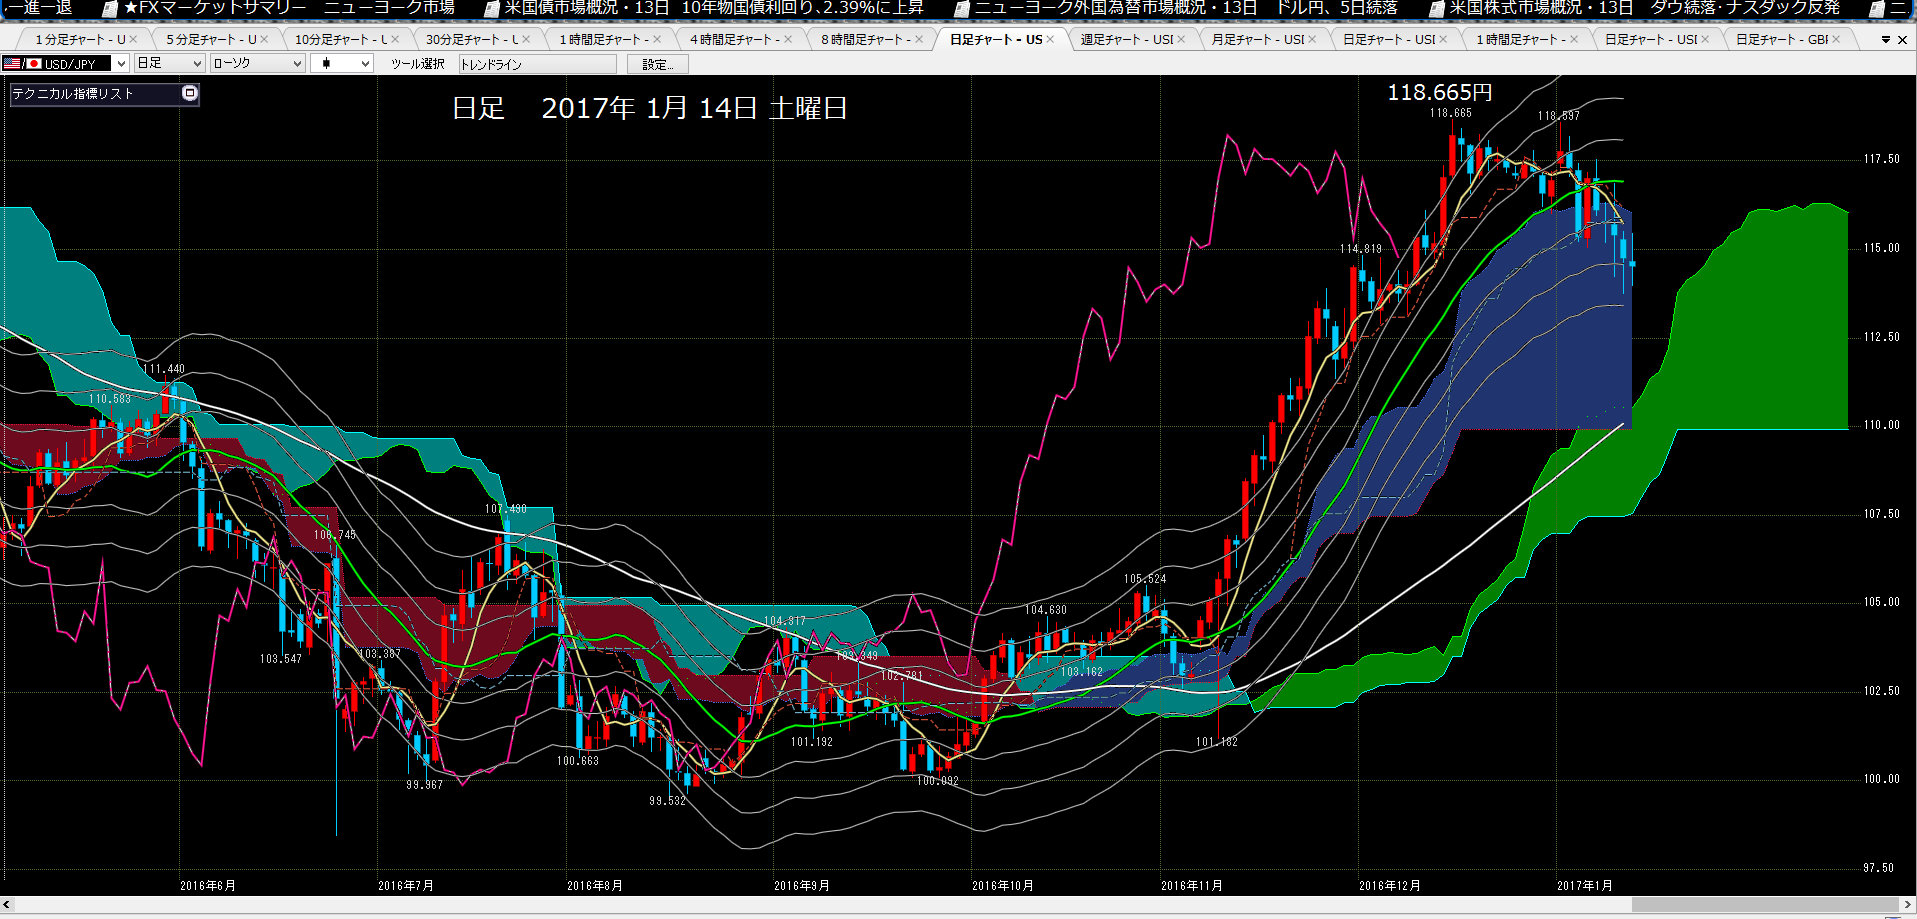
Task: Click the horizontal scrollbar thumb
Action: pos(1765,905)
